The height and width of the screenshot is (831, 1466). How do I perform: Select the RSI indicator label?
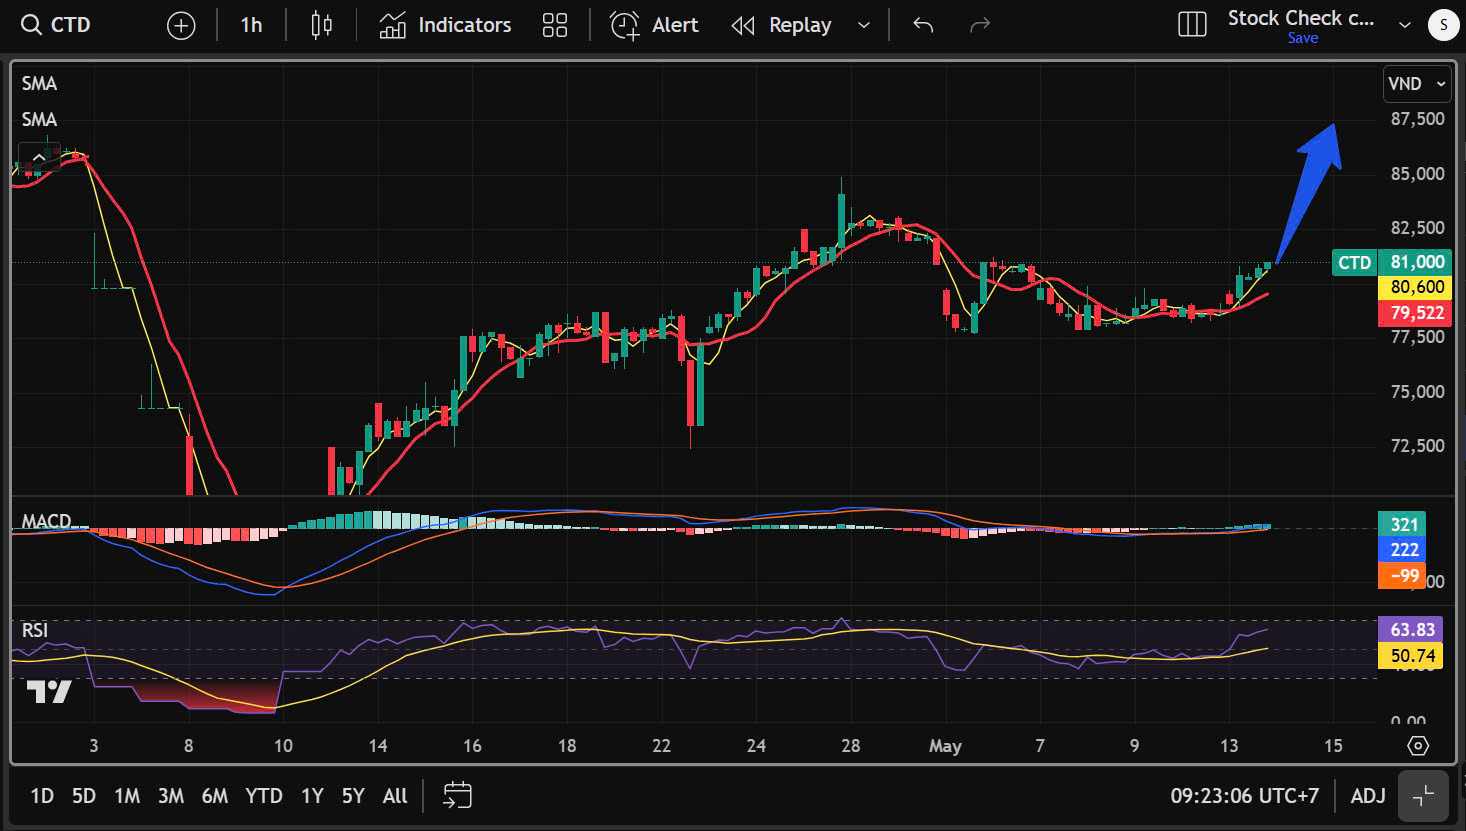click(35, 630)
